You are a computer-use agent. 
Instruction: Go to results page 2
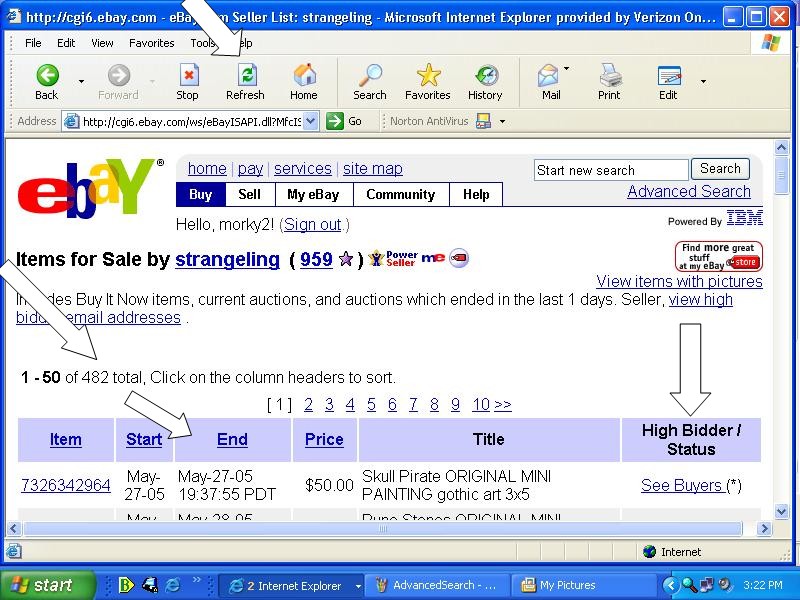308,405
